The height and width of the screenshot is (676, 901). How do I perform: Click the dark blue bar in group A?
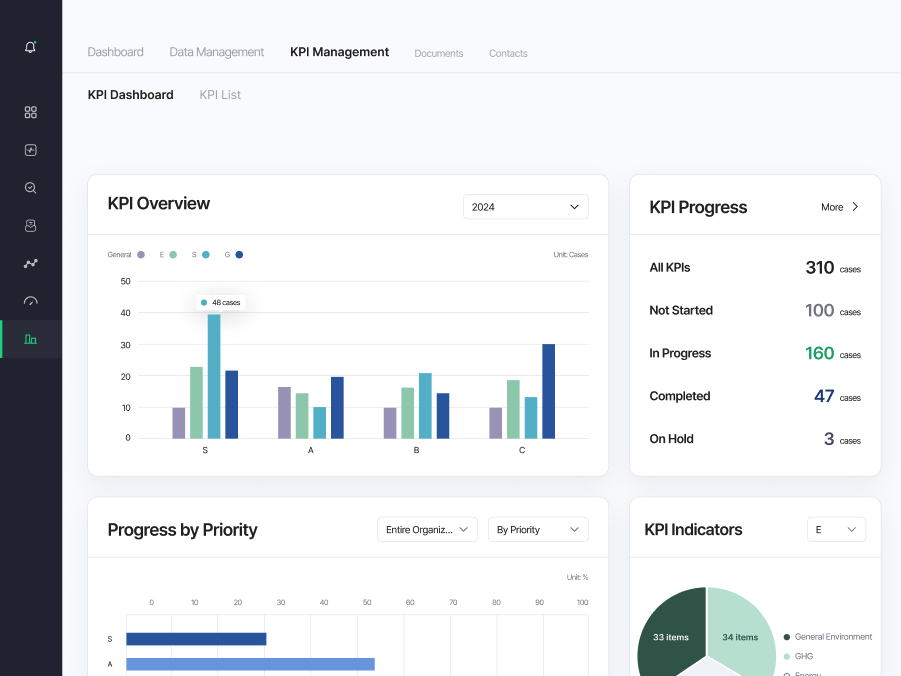click(x=337, y=408)
